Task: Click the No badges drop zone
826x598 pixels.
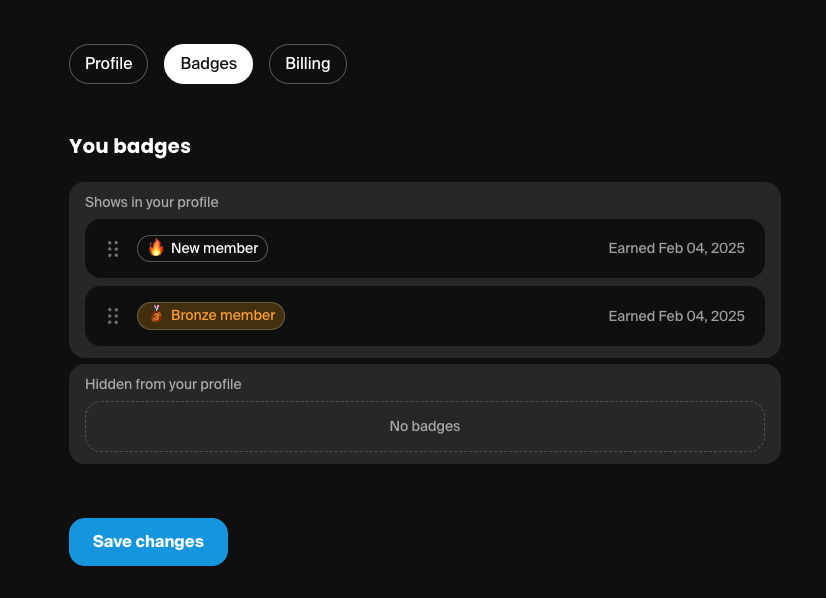Action: click(x=425, y=426)
